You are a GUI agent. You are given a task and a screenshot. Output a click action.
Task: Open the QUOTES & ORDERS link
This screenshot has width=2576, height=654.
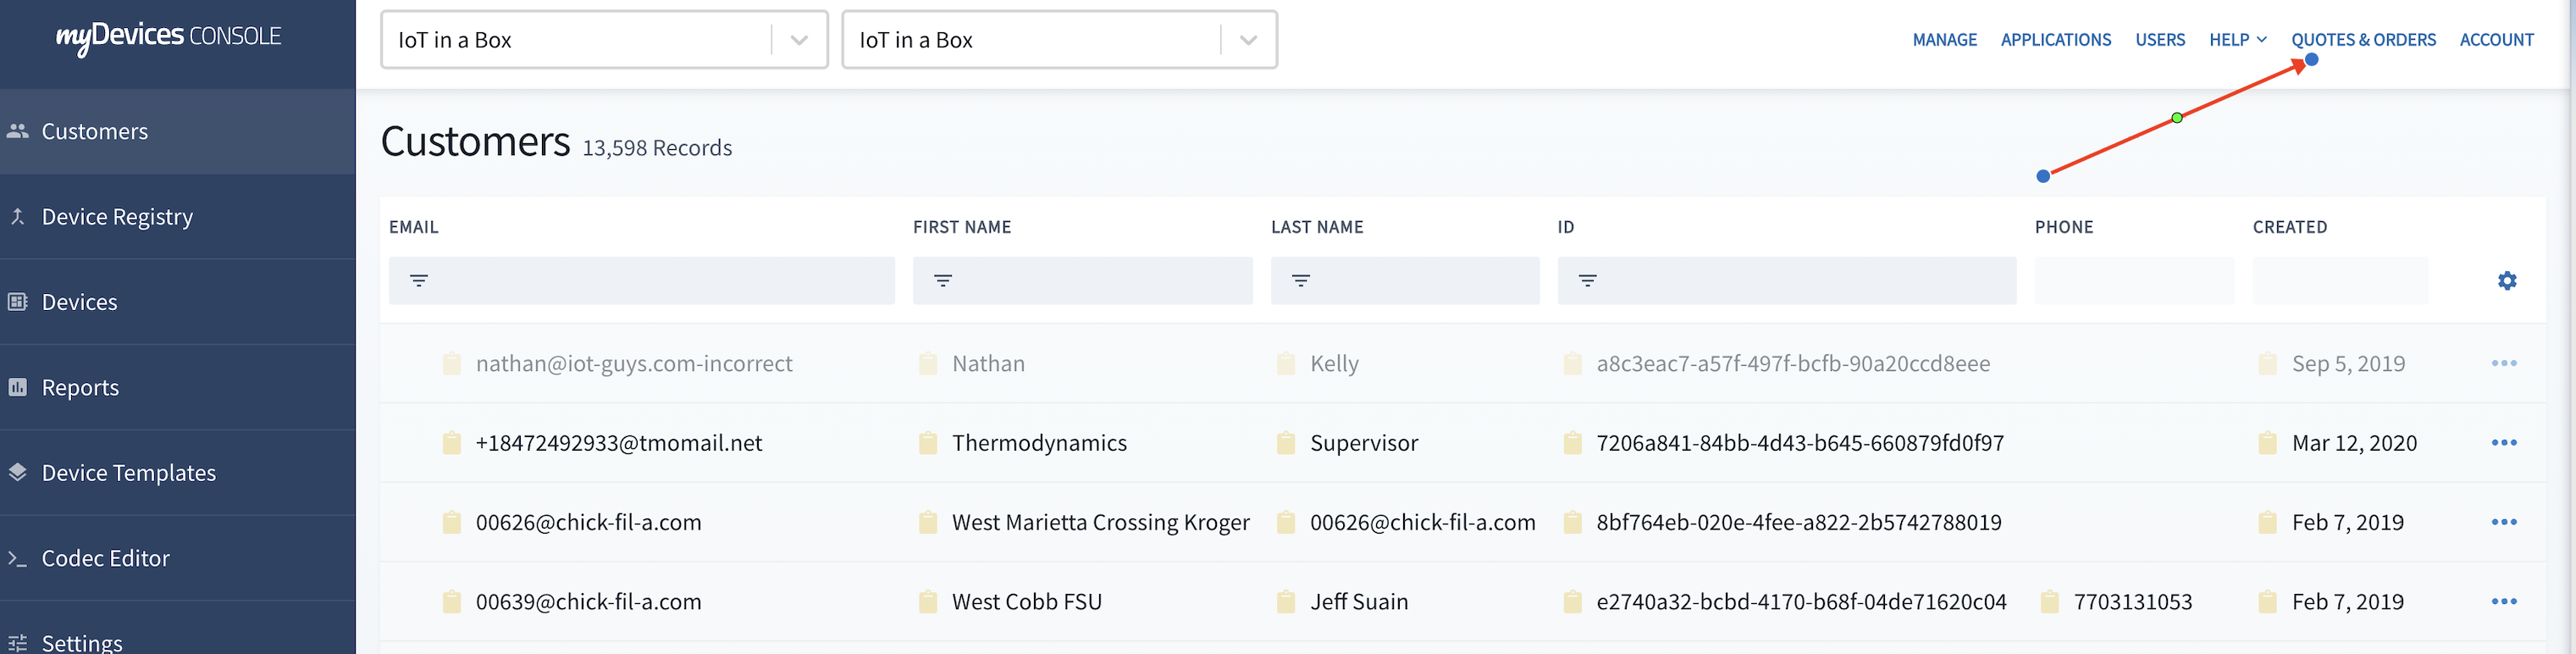click(2363, 40)
